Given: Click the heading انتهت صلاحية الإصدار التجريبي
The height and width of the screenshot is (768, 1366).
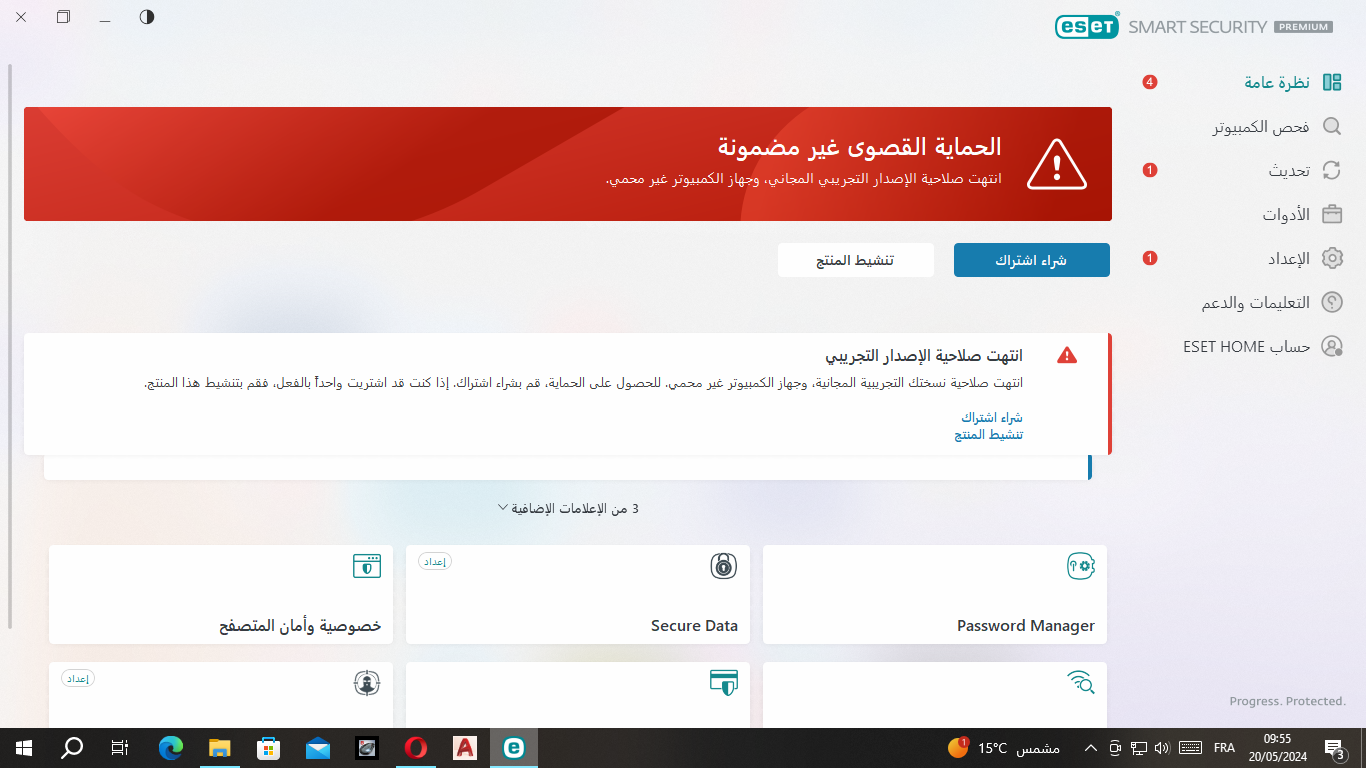Looking at the screenshot, I should point(924,356).
